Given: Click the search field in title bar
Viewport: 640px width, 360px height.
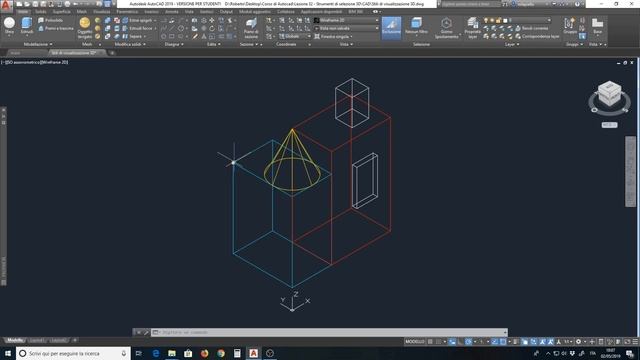Looking at the screenshot, I should (470, 4).
